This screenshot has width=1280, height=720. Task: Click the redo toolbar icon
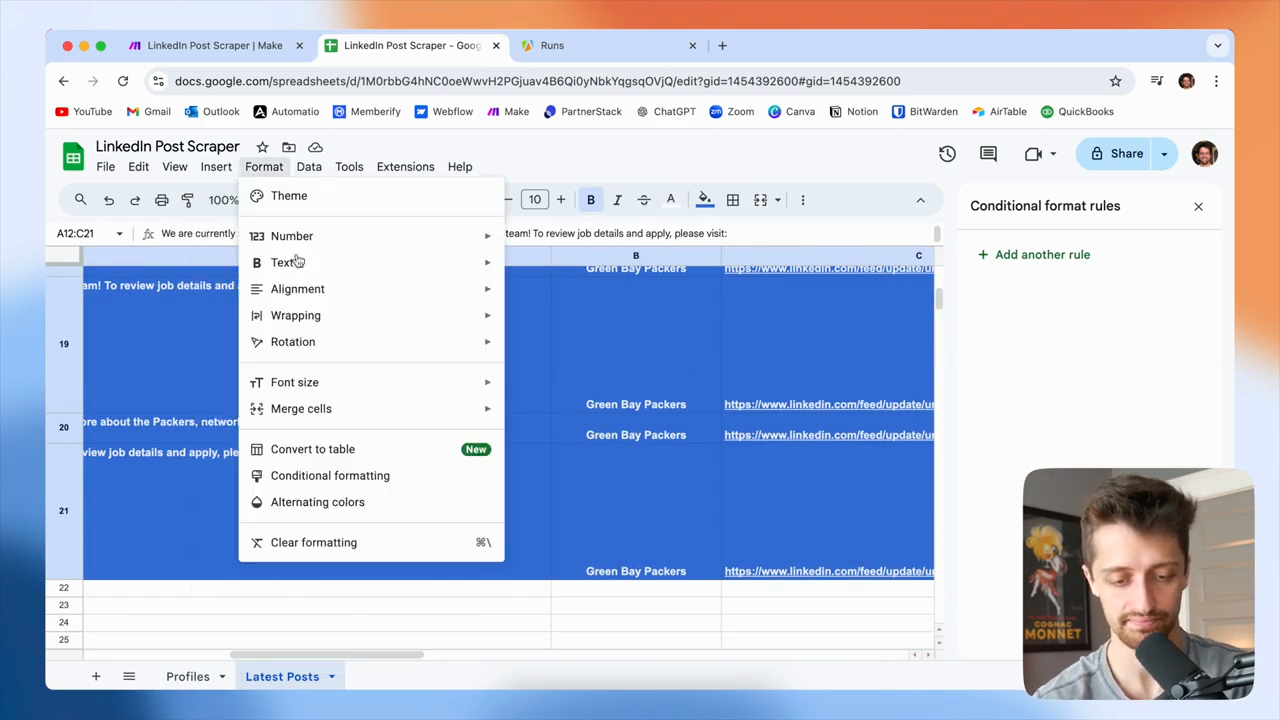(x=135, y=200)
